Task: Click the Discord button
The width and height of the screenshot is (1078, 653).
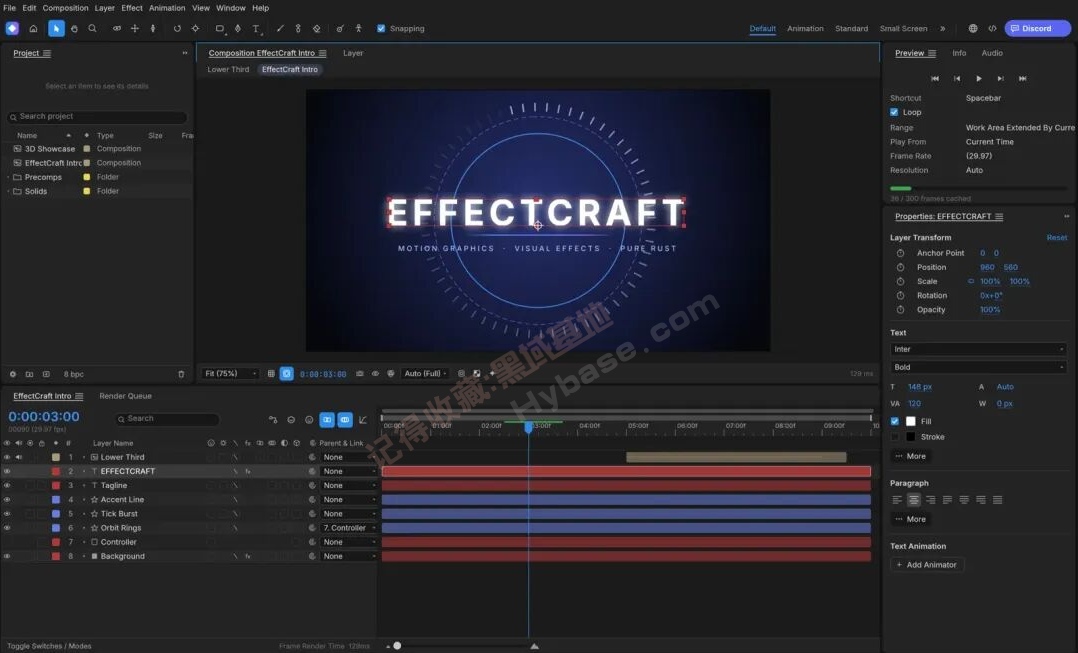Action: tap(1037, 28)
